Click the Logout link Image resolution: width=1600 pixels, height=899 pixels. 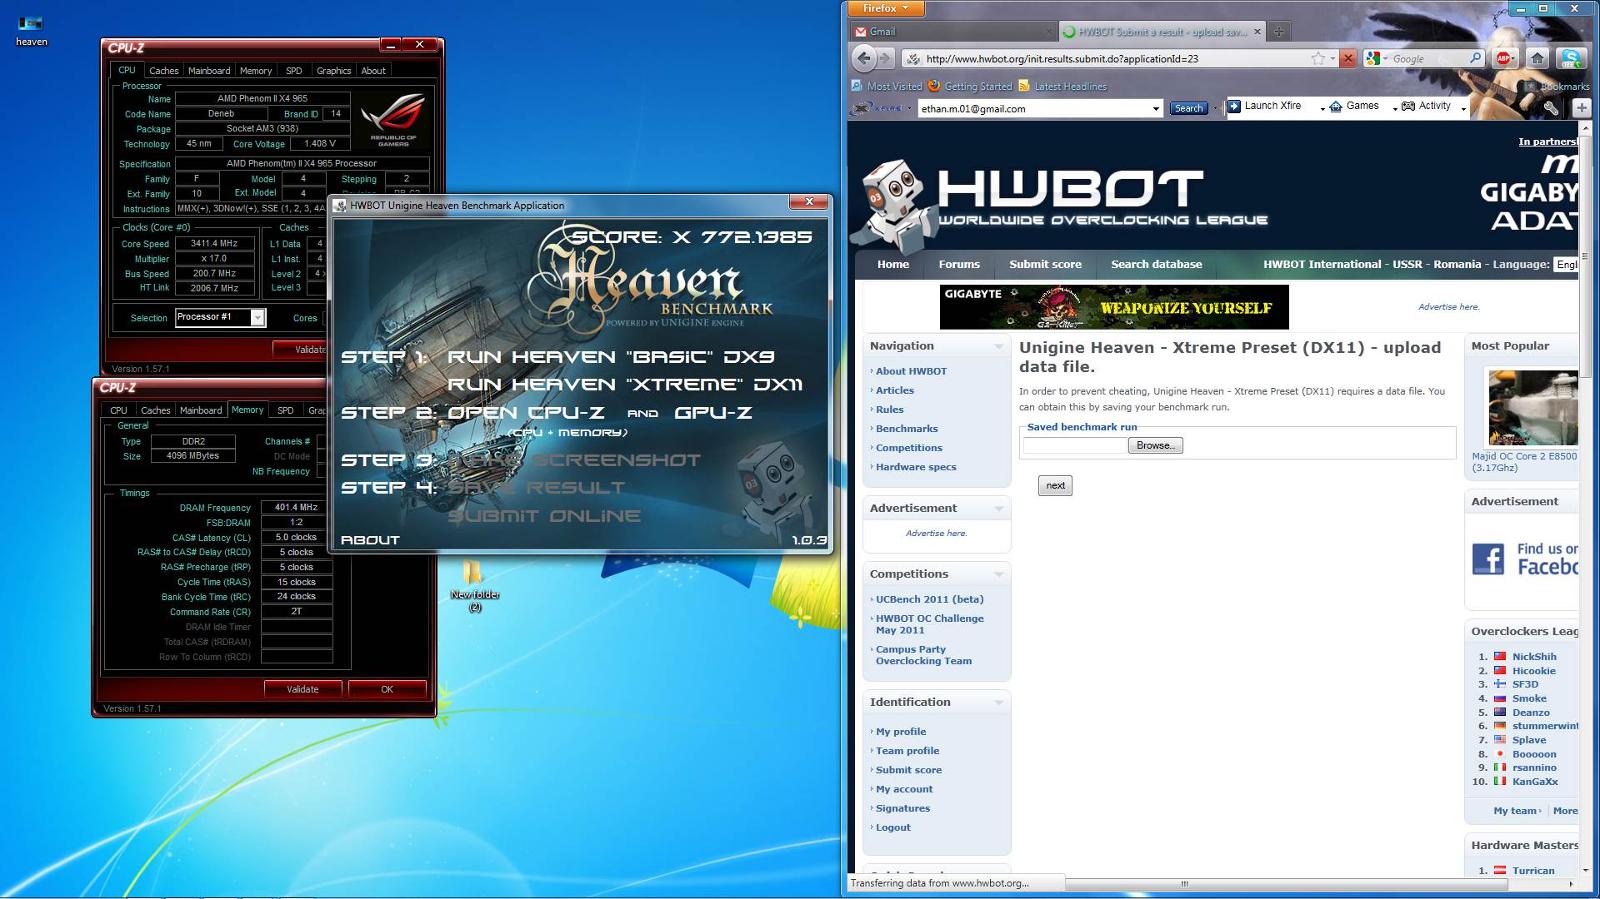tap(893, 827)
